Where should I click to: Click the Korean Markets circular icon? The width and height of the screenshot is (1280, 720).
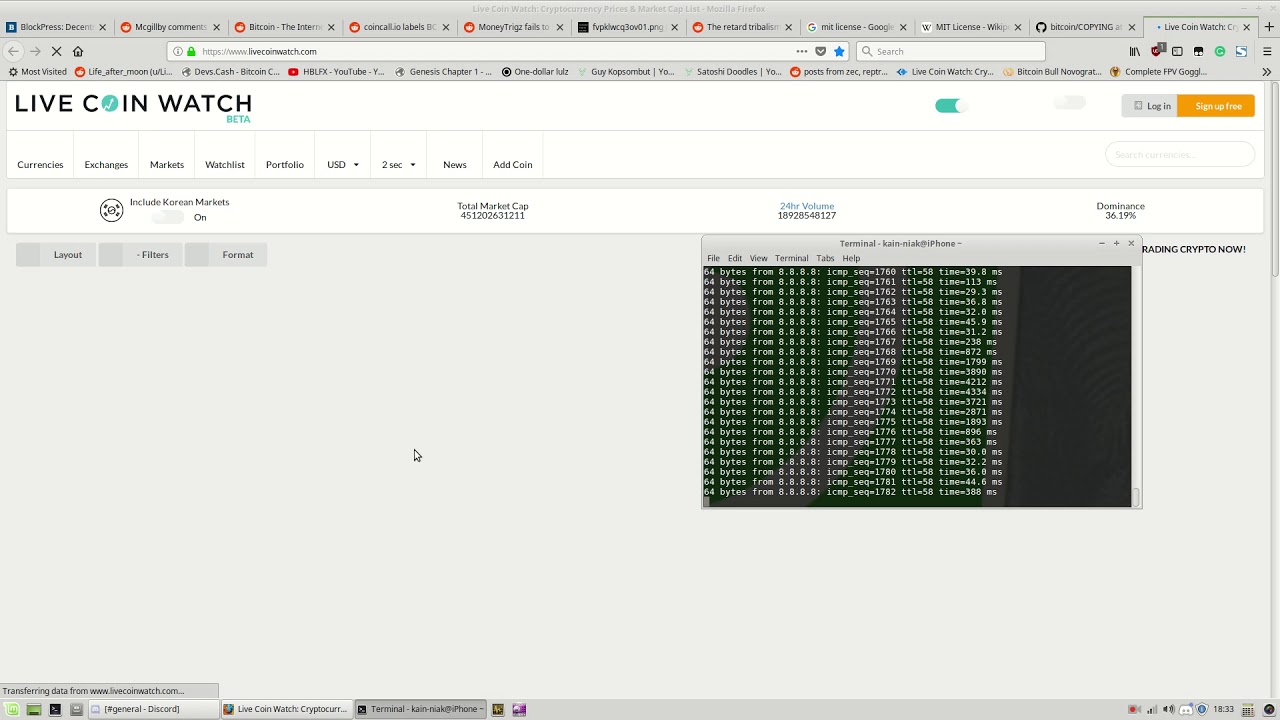(x=111, y=210)
